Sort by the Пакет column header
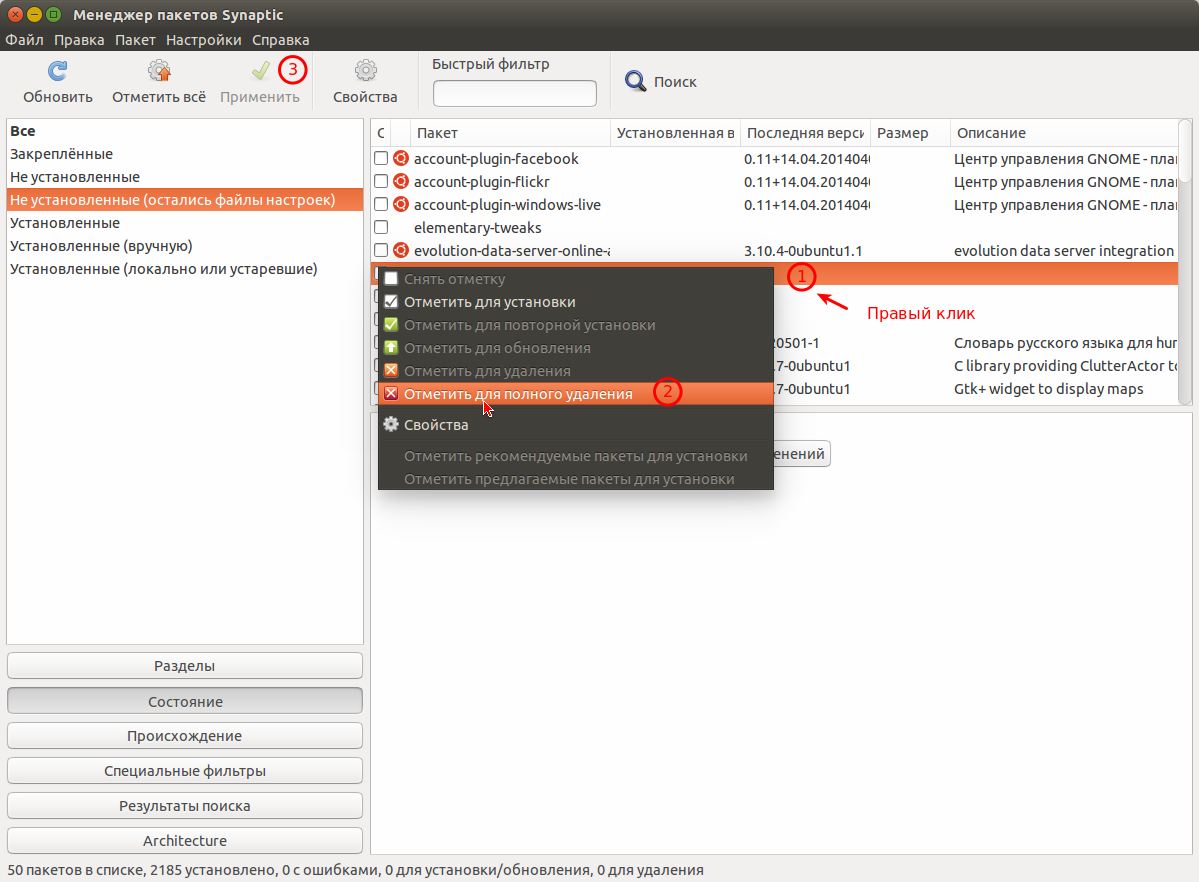 click(x=510, y=133)
